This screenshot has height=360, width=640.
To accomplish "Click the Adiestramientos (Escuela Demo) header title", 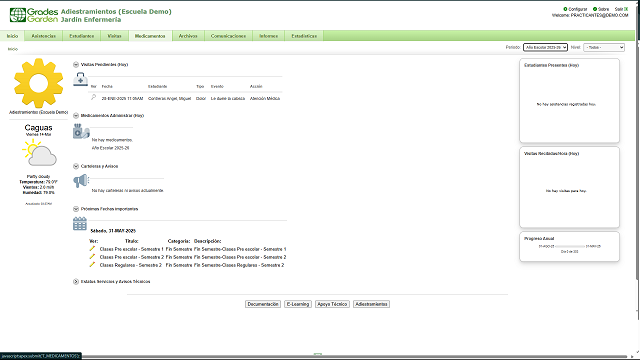I will [116, 11].
